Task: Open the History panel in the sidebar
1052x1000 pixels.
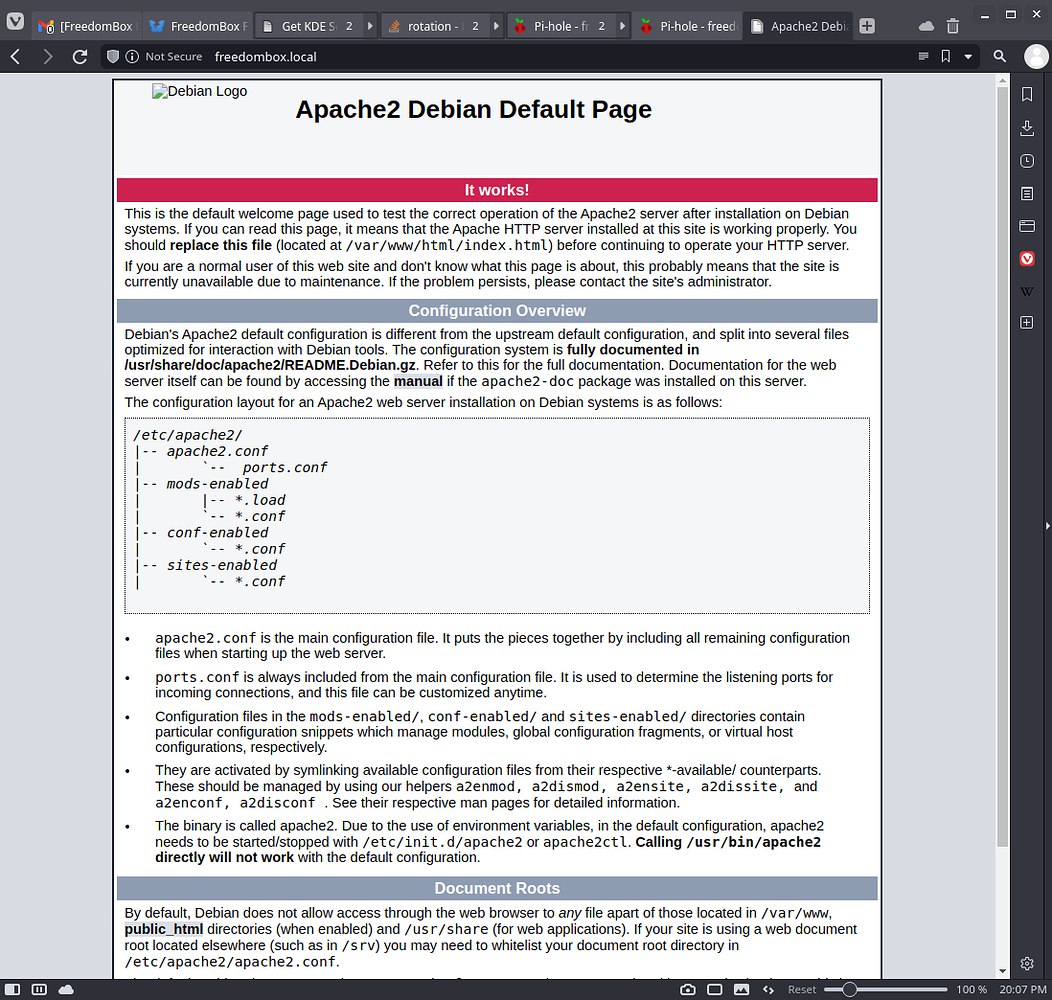Action: [1026, 161]
